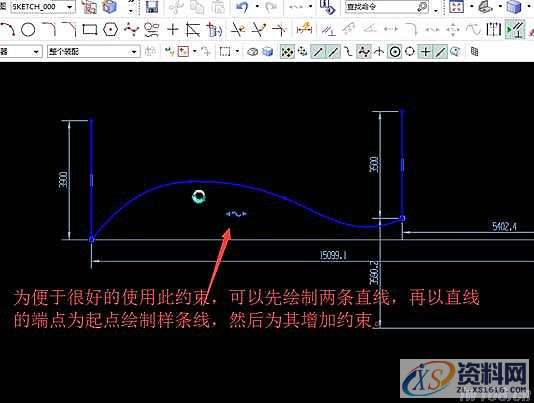Toggle Intersection snap option
Viewport: 534px width, 403px height.
(379, 52)
